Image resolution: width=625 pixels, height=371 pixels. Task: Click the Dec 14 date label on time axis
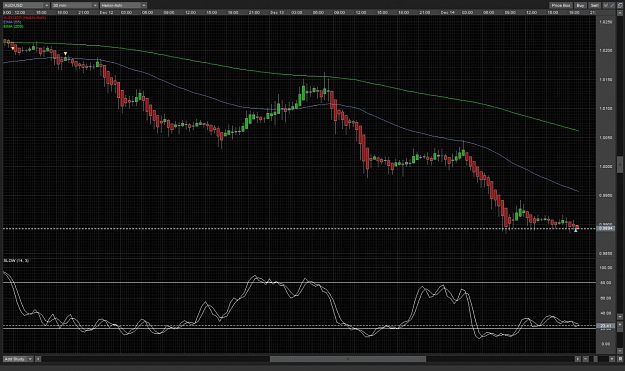[448, 13]
